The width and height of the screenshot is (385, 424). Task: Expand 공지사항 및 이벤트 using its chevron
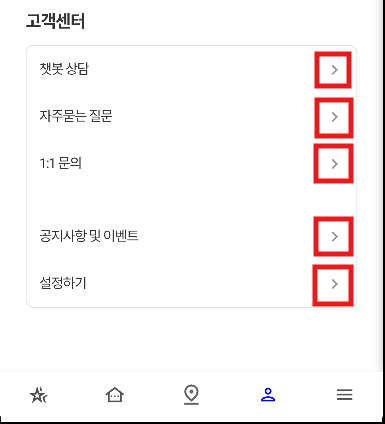pos(335,236)
